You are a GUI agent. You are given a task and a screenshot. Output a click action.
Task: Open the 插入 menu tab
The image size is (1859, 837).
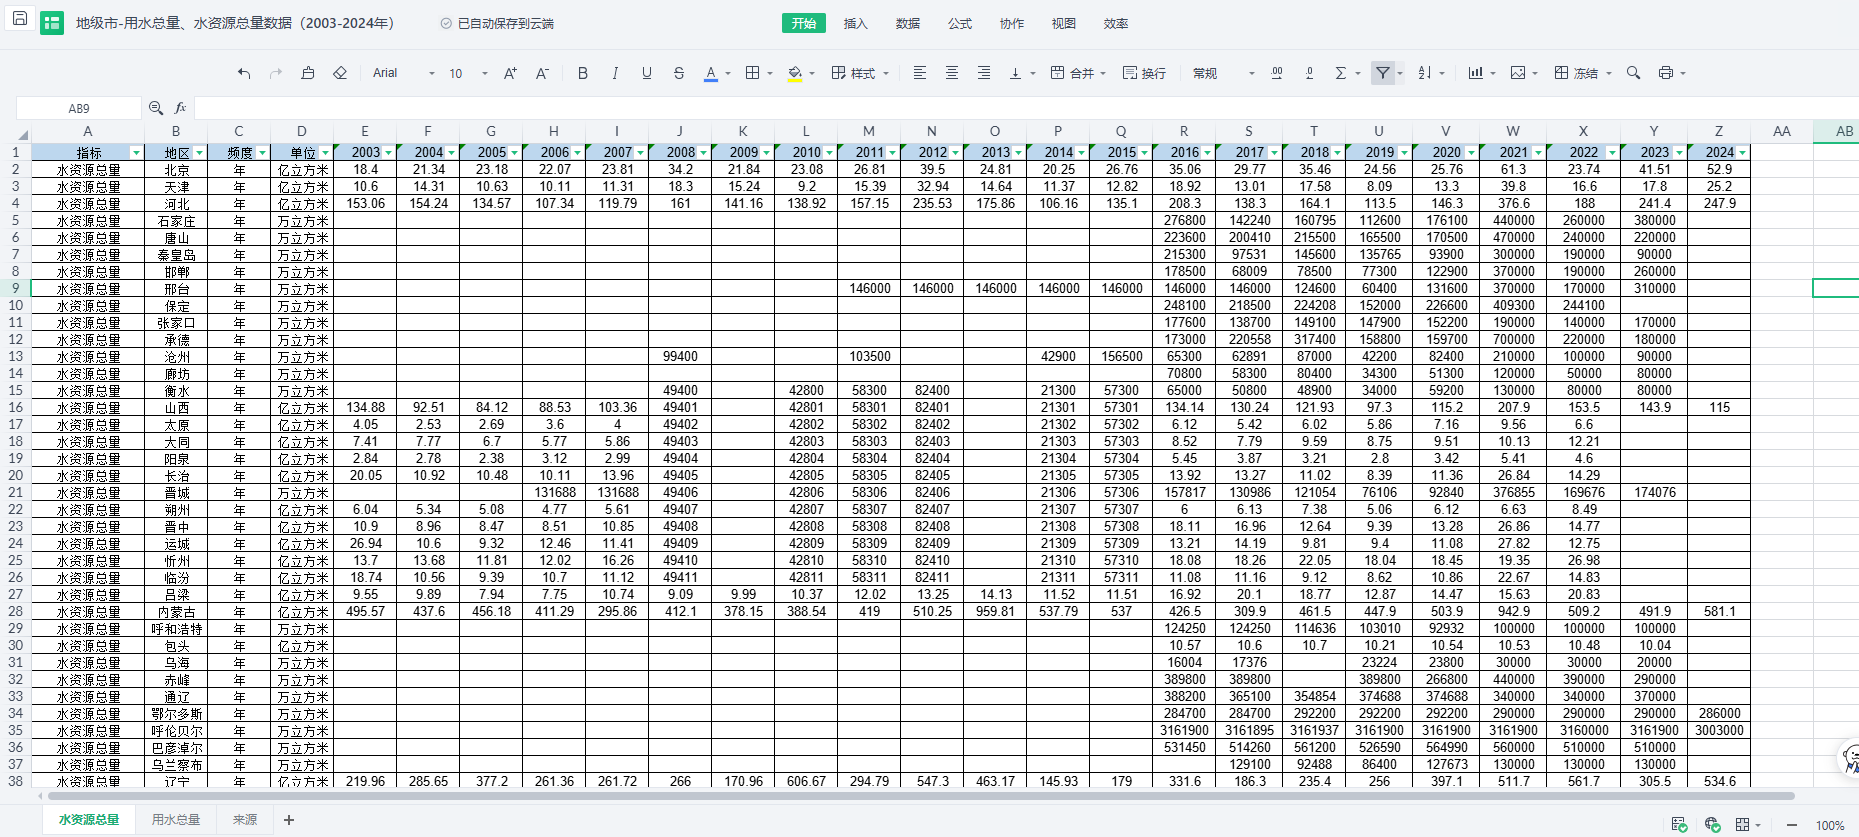pyautogui.click(x=856, y=23)
